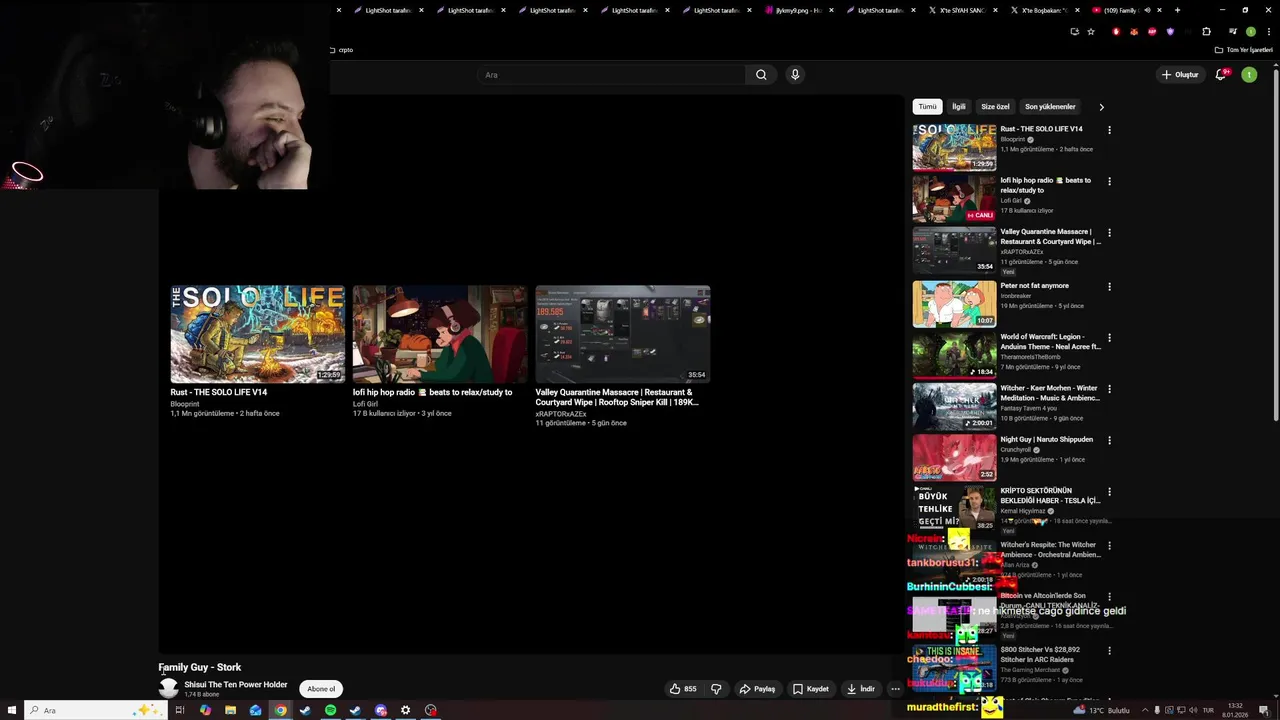Open Rust - THE SOLO LIFE V14 end-screen thumbnail
Viewport: 1280px width, 720px height.
(x=258, y=334)
